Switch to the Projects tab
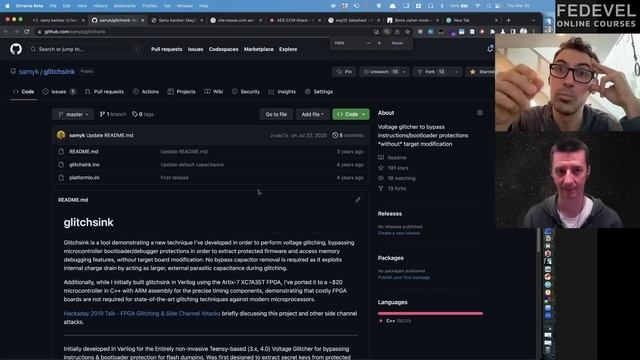This screenshot has height=360, width=640. [182, 91]
